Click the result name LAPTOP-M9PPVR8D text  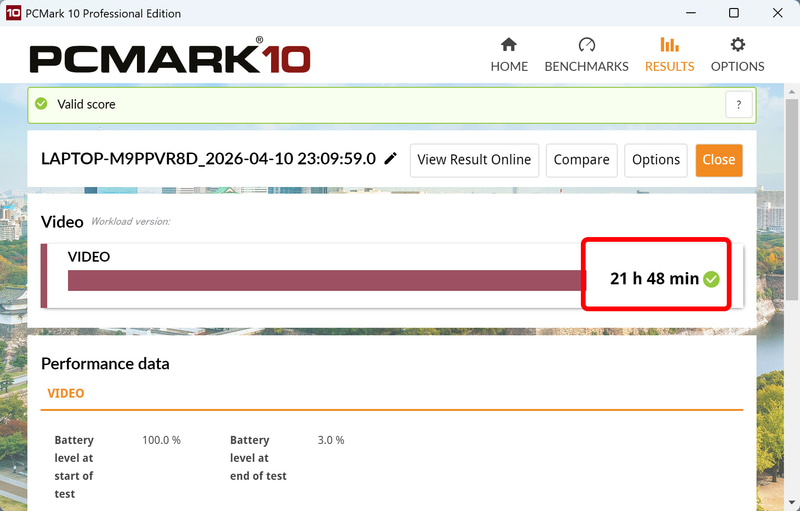[208, 159]
